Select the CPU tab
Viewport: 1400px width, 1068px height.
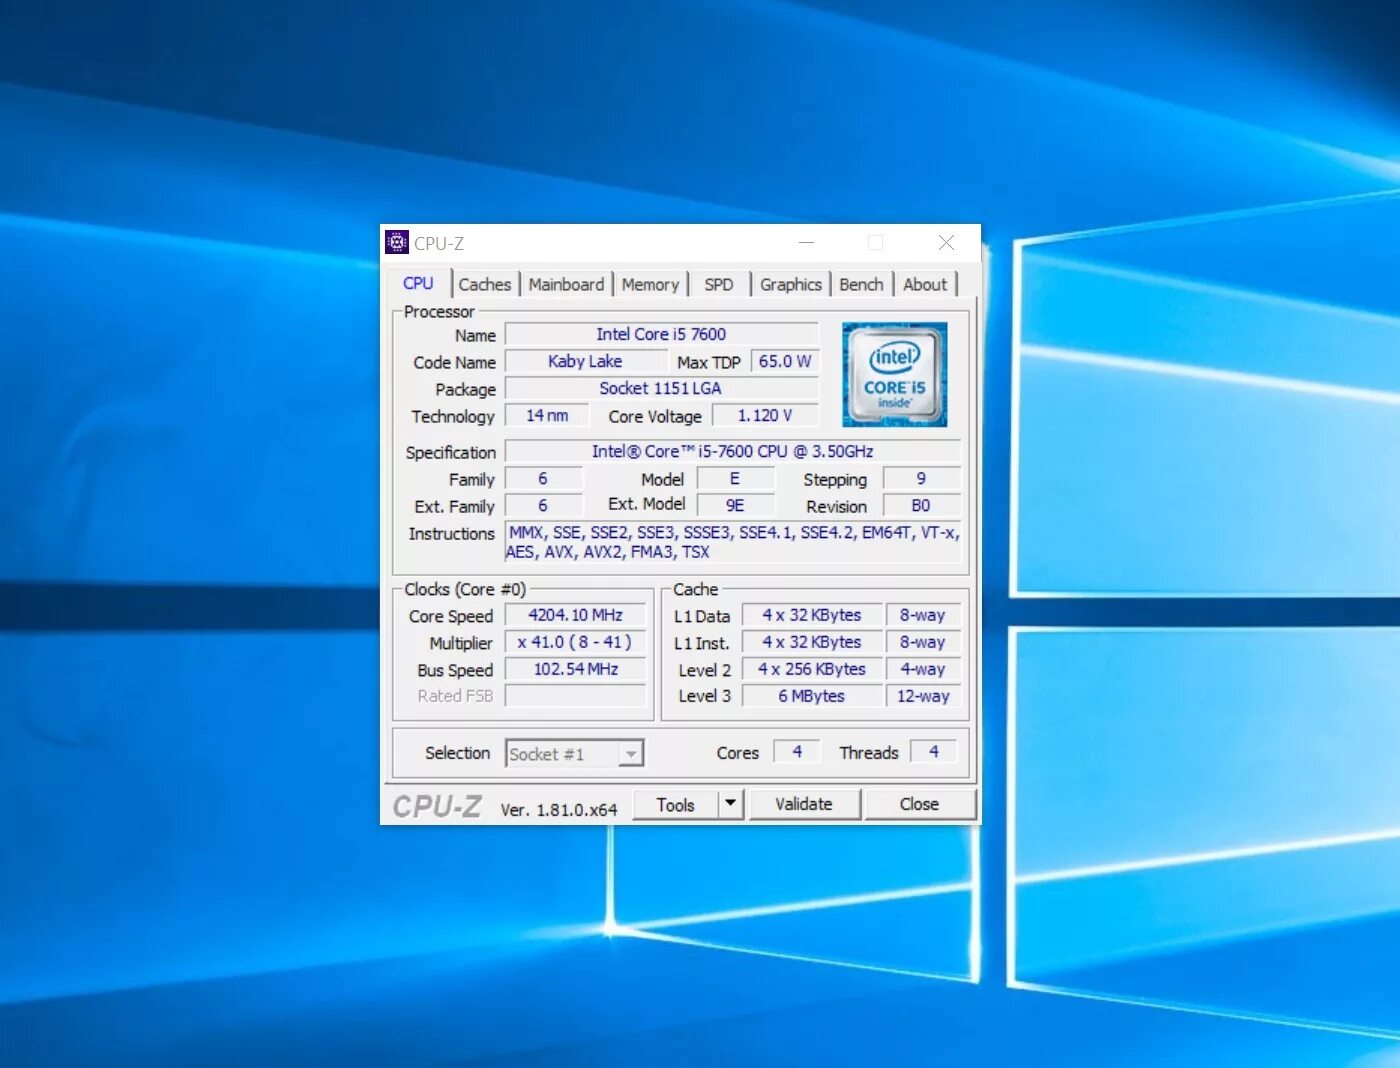click(x=418, y=283)
